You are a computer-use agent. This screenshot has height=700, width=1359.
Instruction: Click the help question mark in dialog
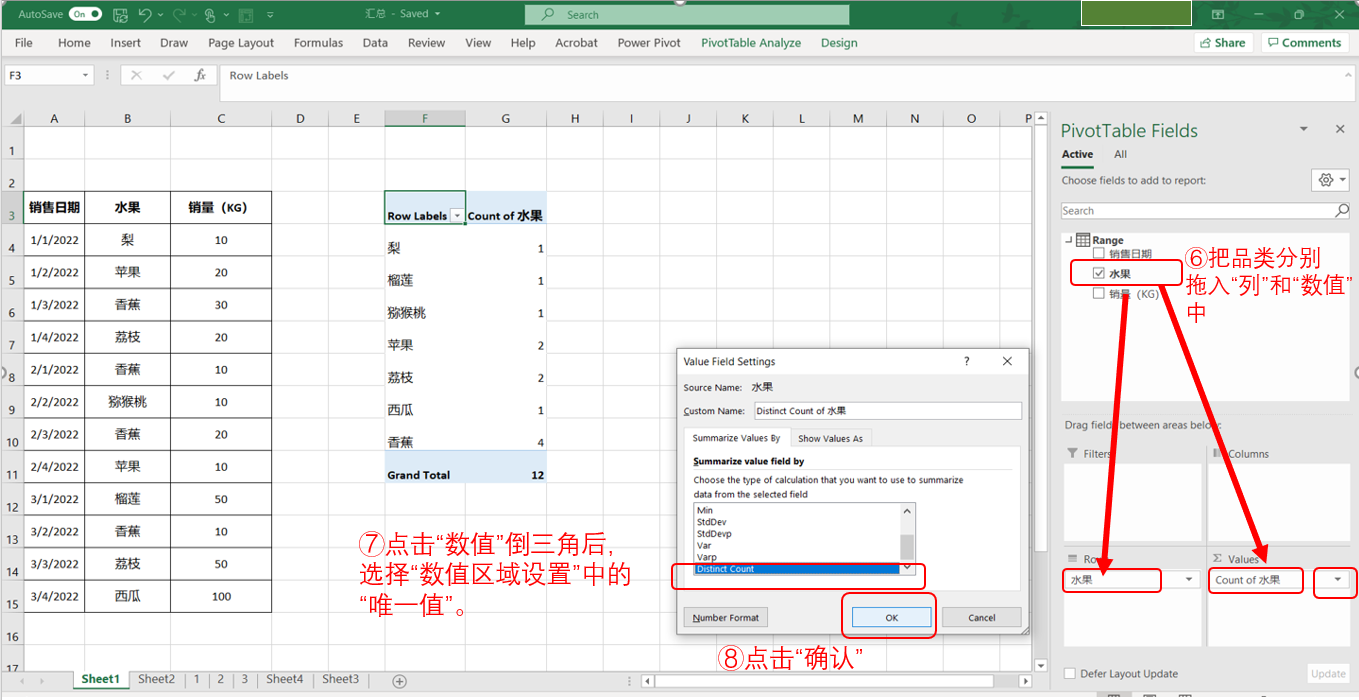click(x=967, y=362)
